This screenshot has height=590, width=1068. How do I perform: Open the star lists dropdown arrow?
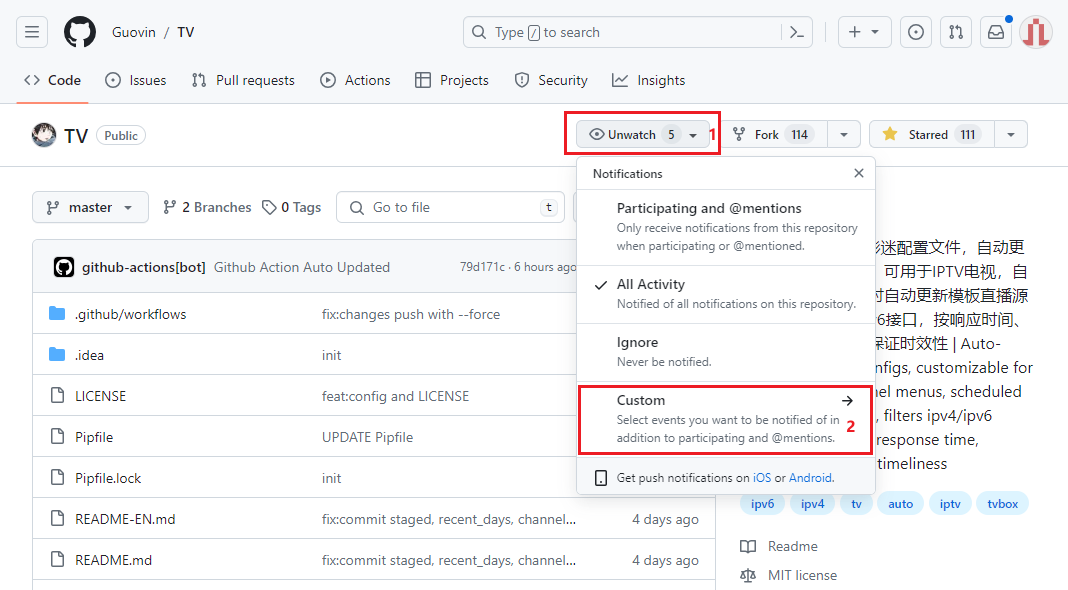1011,134
